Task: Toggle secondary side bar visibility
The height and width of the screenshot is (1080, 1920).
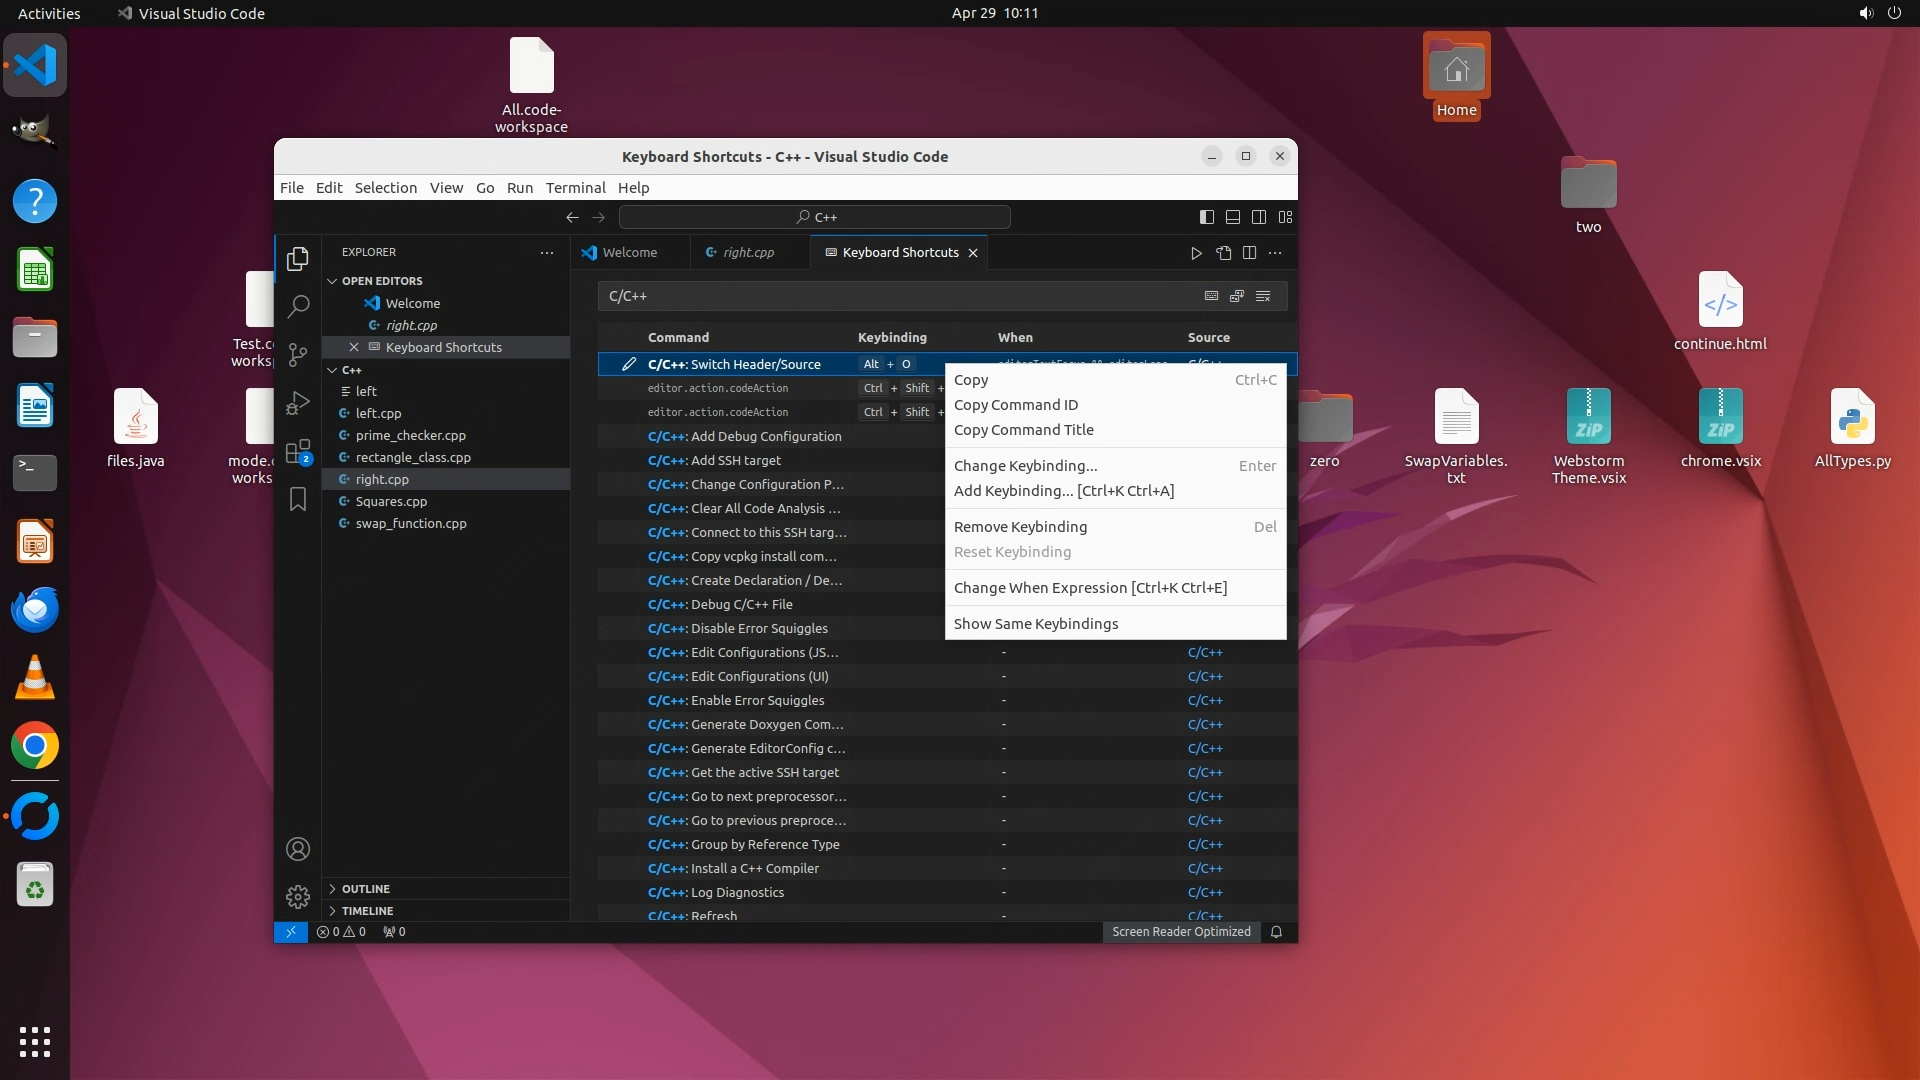Action: [x=1259, y=217]
